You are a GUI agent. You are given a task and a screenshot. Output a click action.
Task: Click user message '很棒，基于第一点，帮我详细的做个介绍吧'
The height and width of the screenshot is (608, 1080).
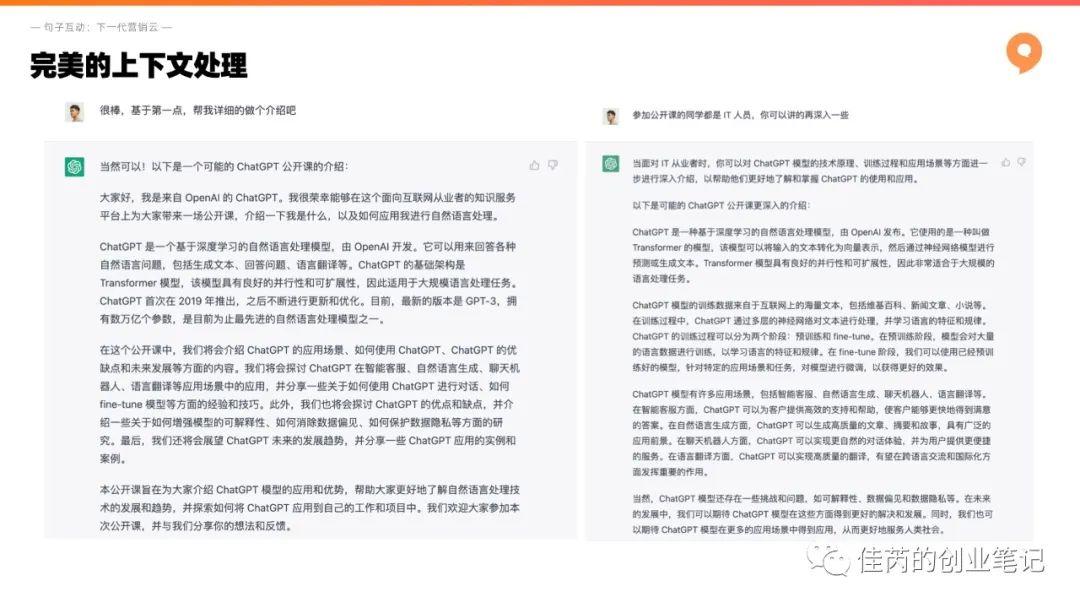click(x=198, y=110)
